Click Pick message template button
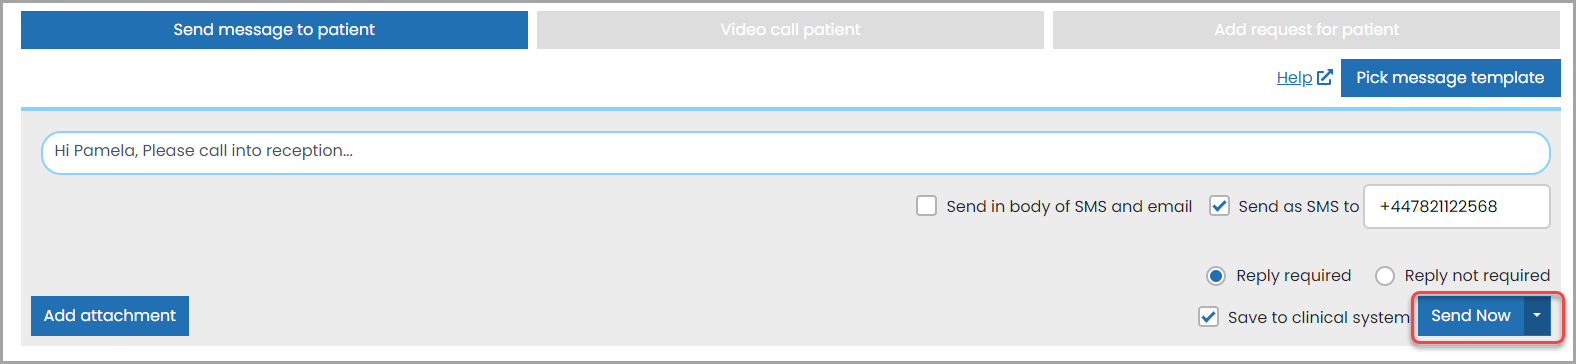This screenshot has width=1576, height=364. click(x=1450, y=78)
